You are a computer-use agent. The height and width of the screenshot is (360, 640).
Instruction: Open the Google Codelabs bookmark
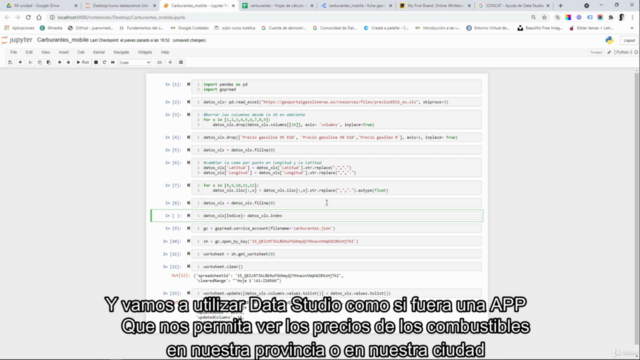[190, 28]
